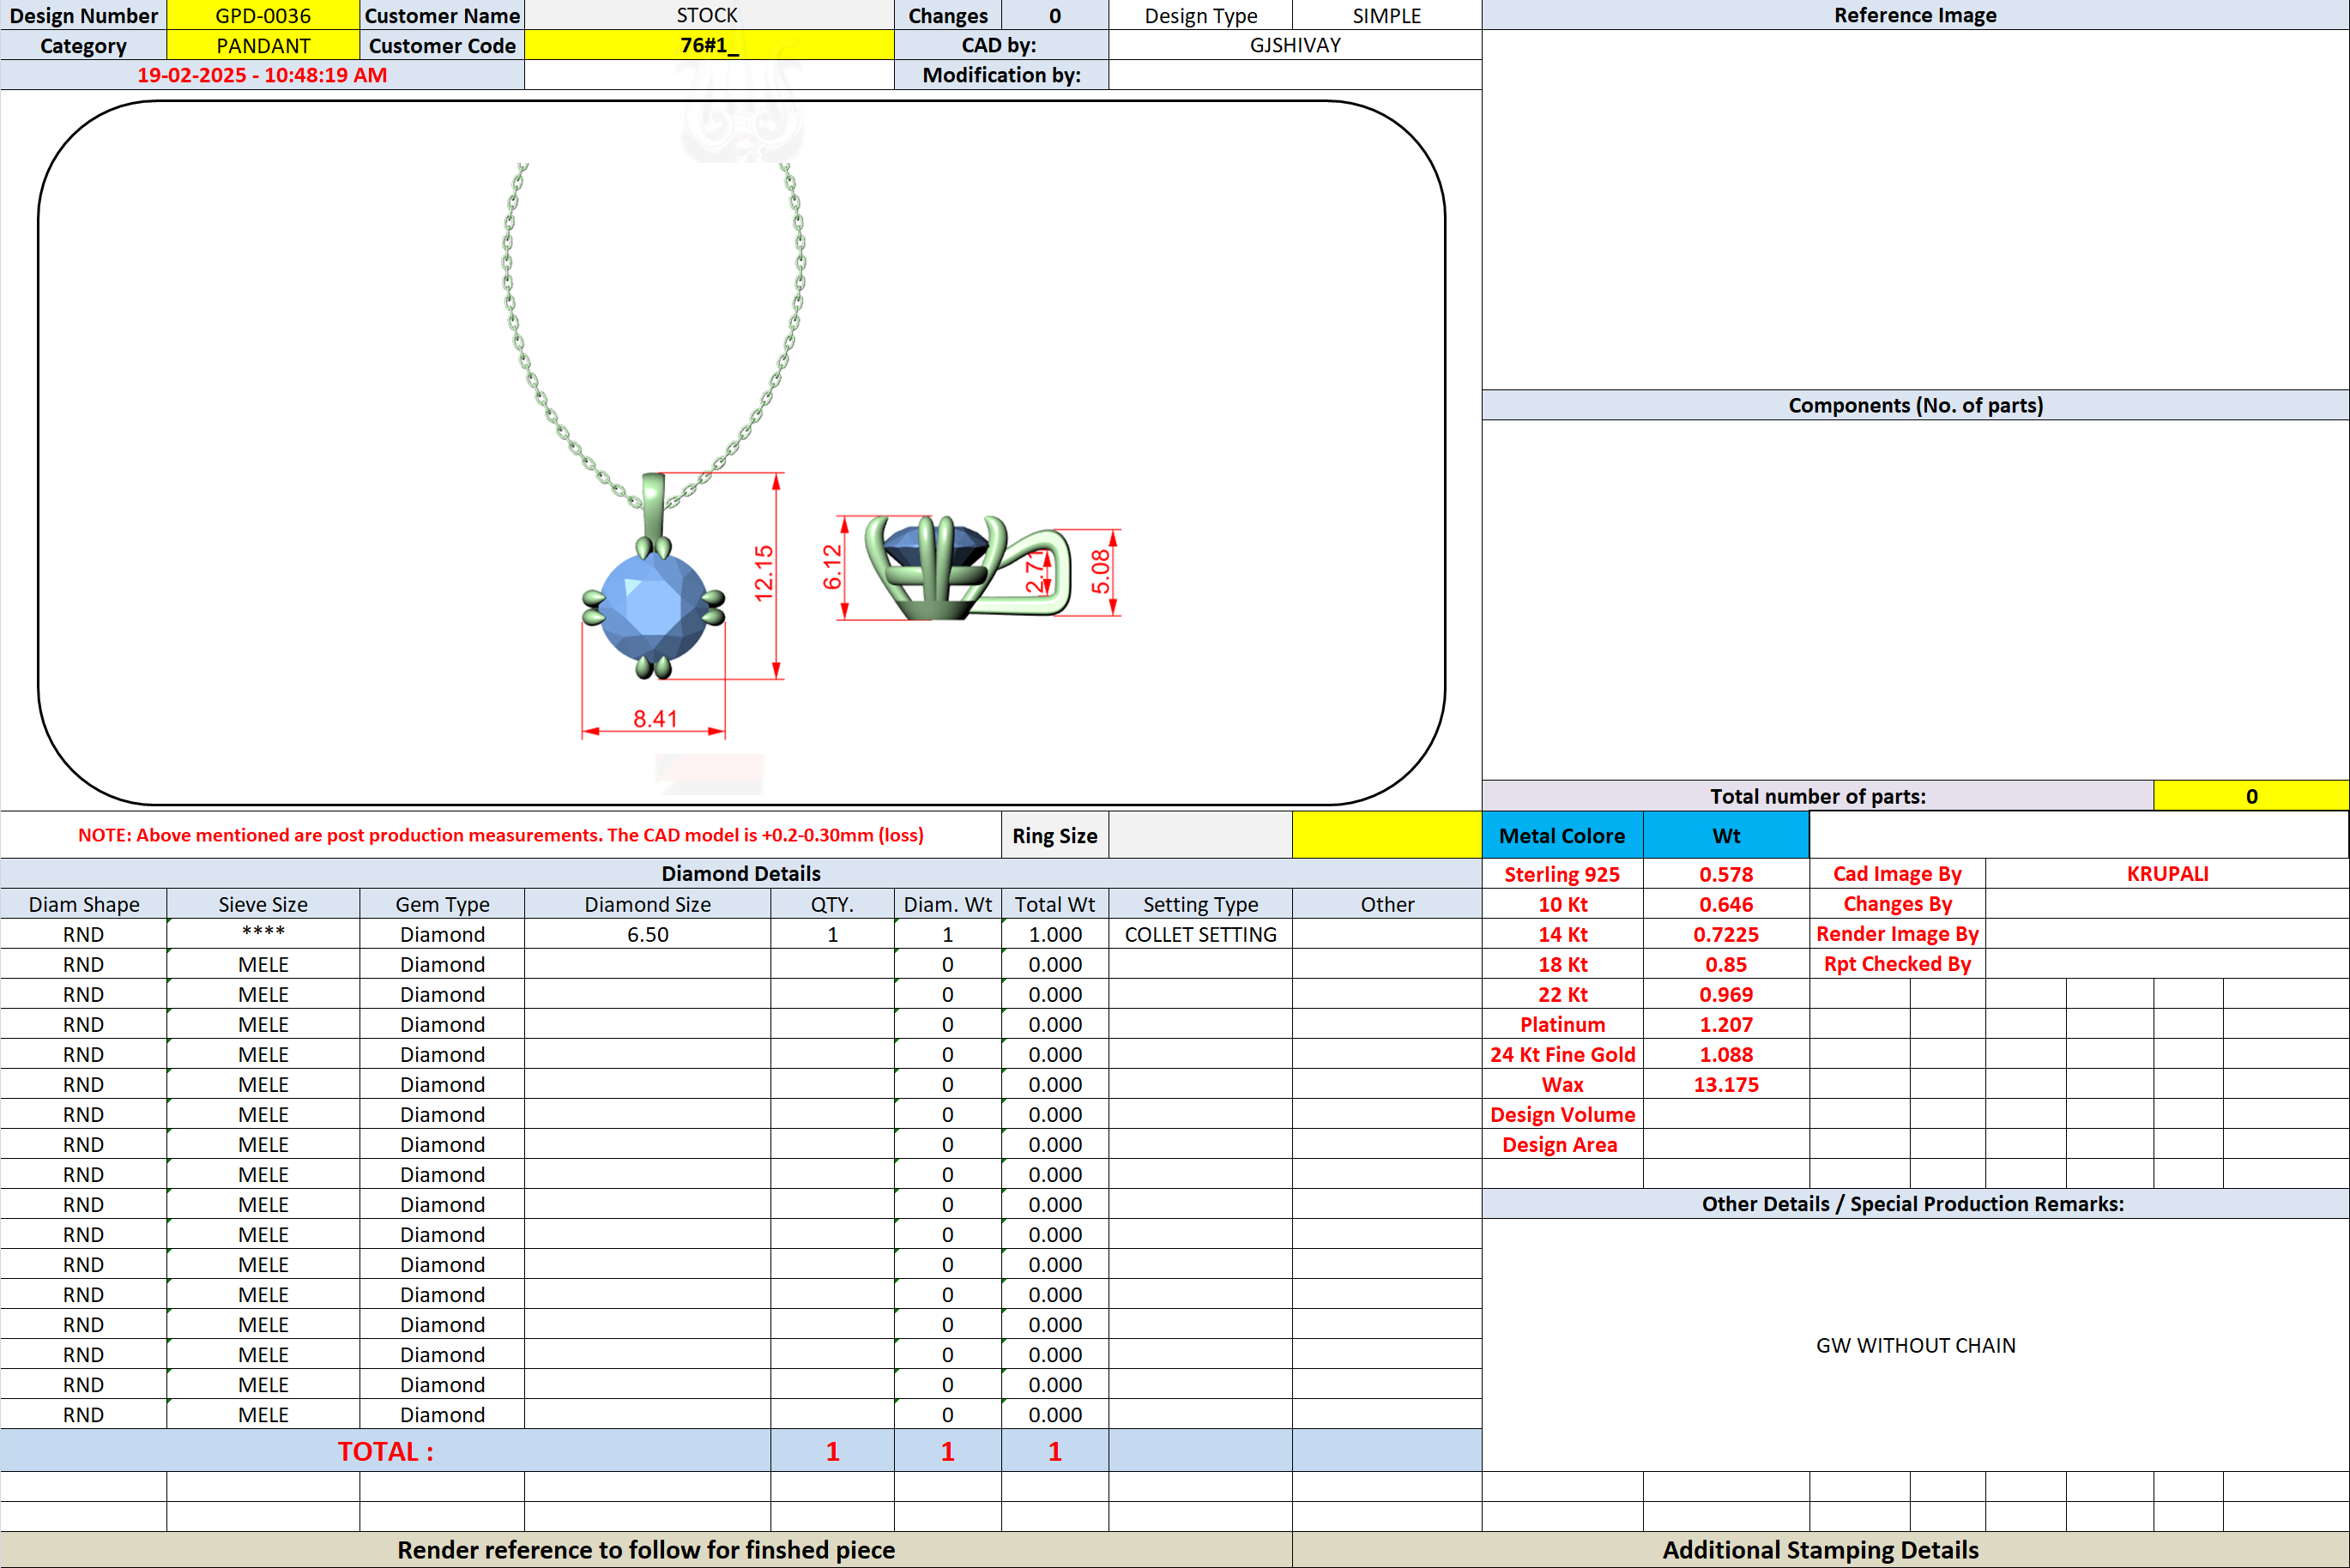Click the Additional Stamping Details header
The height and width of the screenshot is (1568, 2350).
tap(1820, 1550)
